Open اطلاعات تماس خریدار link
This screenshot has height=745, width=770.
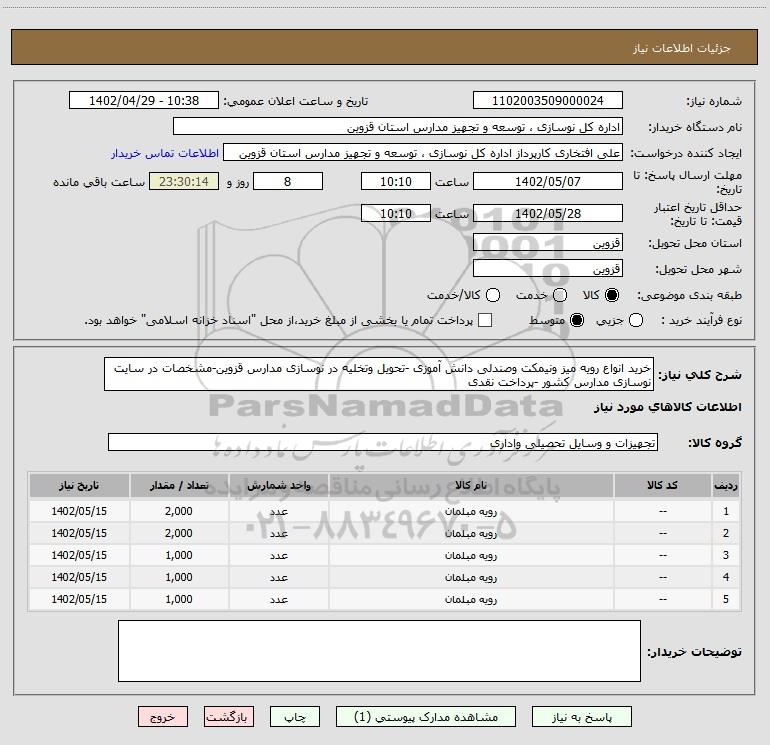pos(165,153)
